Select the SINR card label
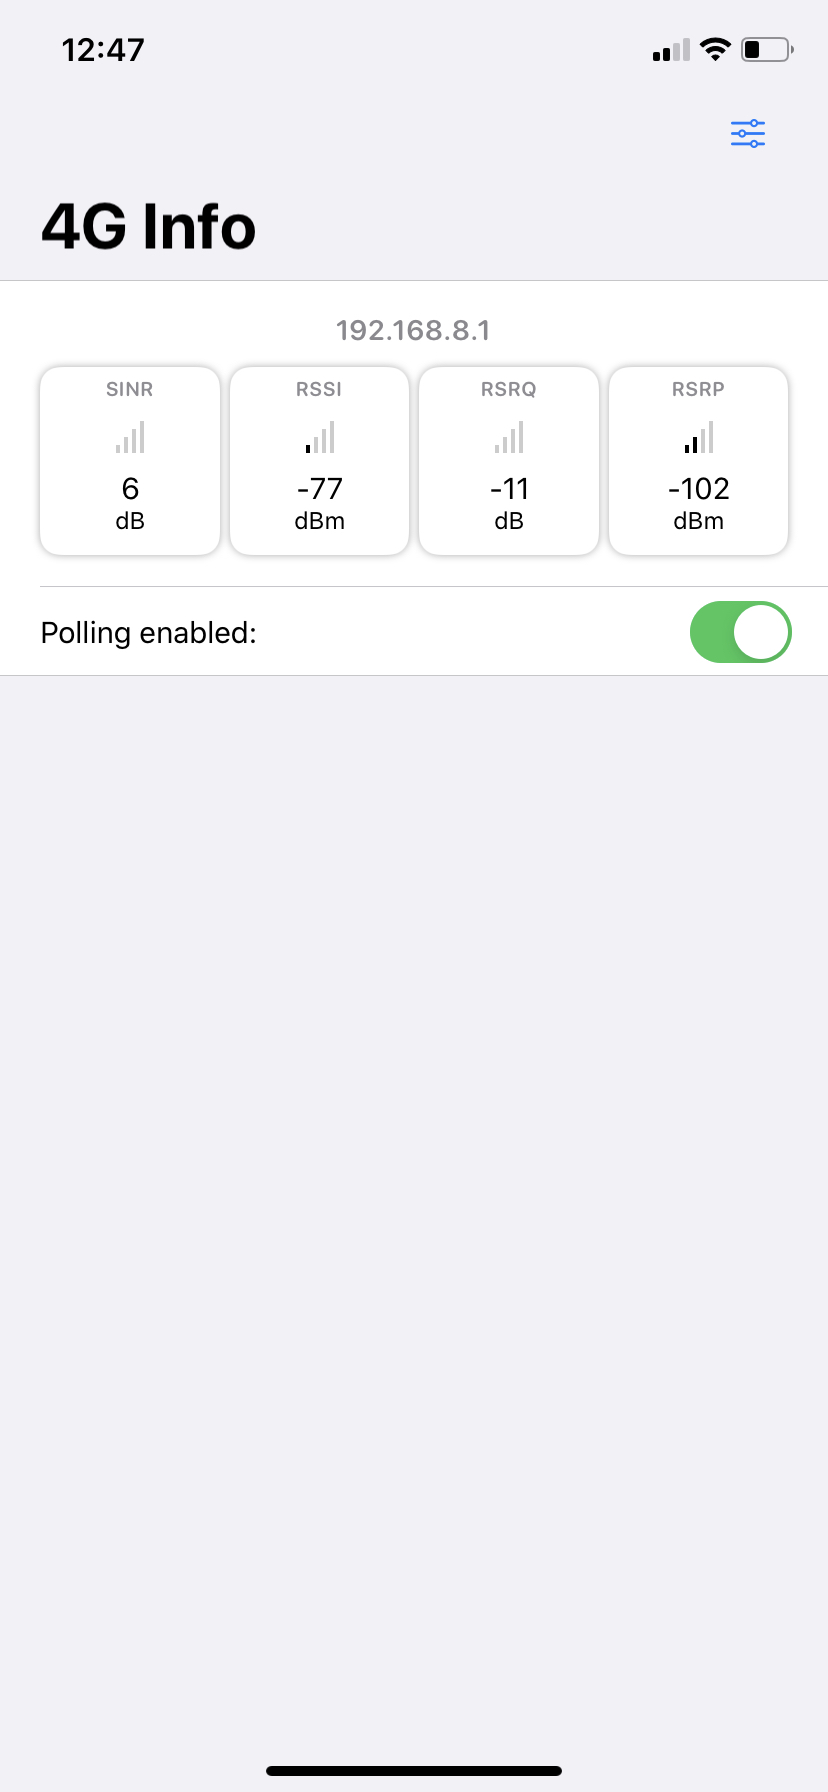Screen dimensions: 828x1792 [x=130, y=389]
